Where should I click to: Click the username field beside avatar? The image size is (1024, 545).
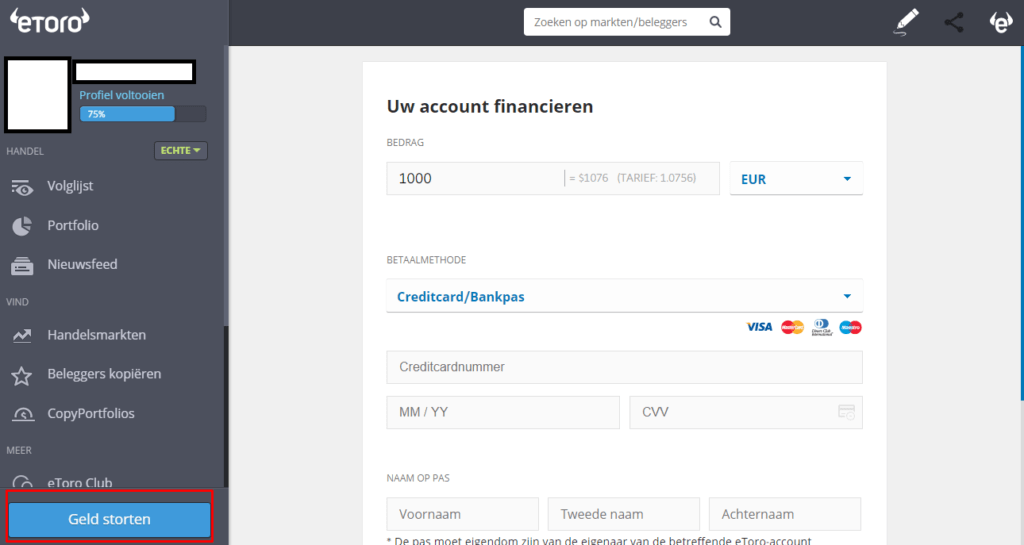(135, 72)
